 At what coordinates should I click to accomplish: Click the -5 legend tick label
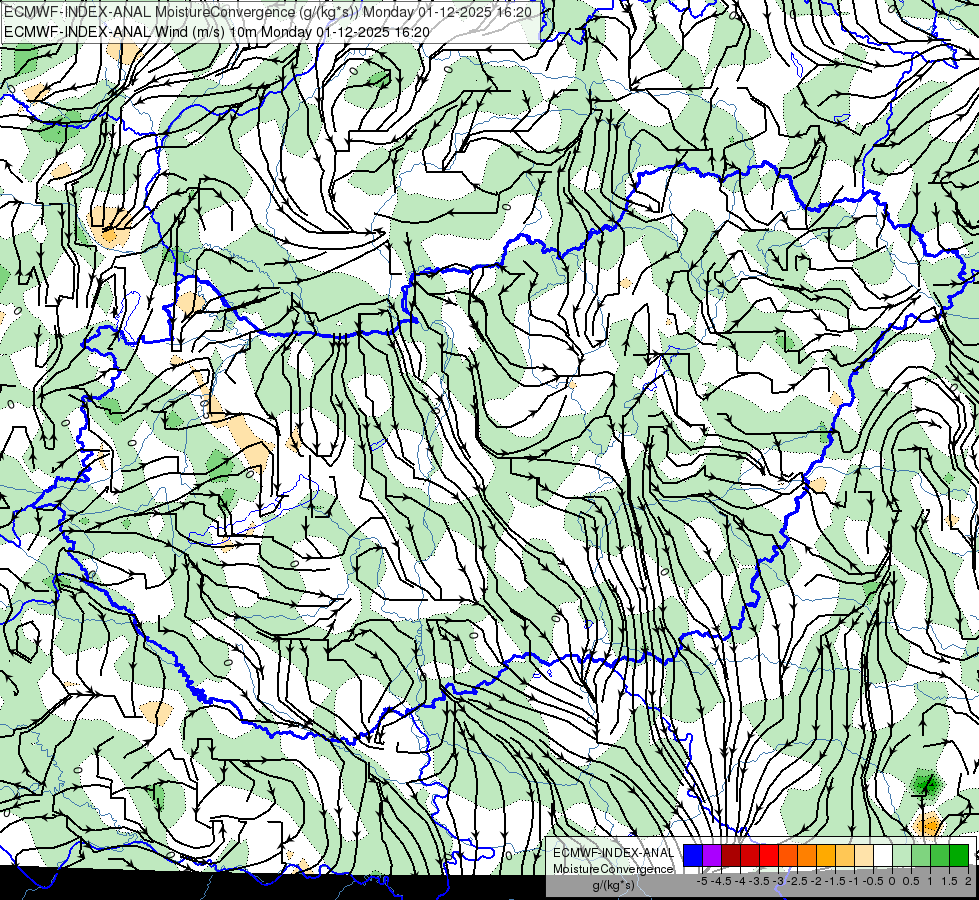(702, 881)
